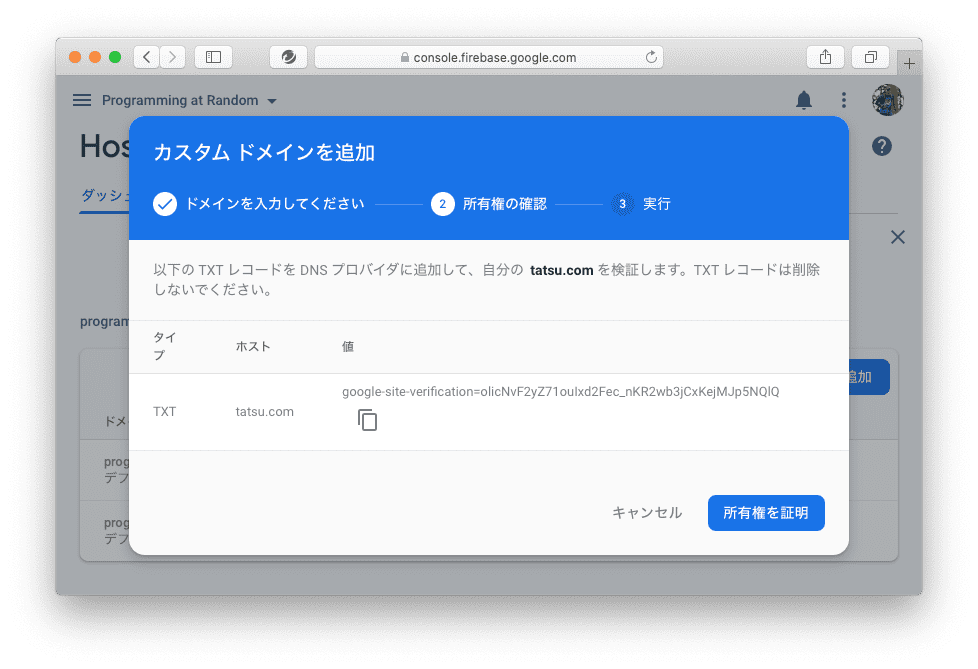Show all Safari tabs overview
Screen dimensions: 978x669
coord(871,57)
